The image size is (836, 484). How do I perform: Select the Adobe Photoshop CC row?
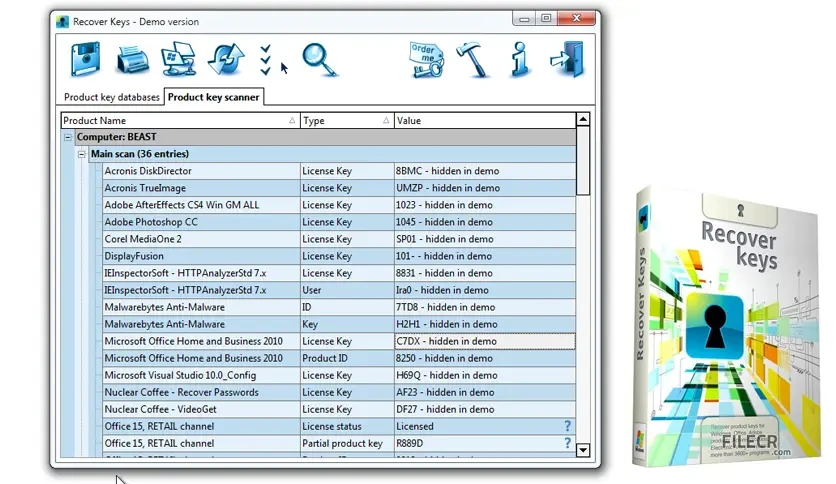pyautogui.click(x=339, y=222)
